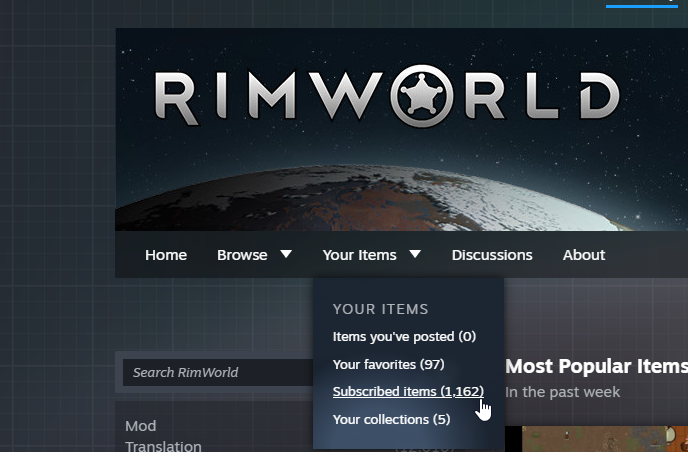688x452 pixels.
Task: Open Your collections (5)
Action: [391, 420]
